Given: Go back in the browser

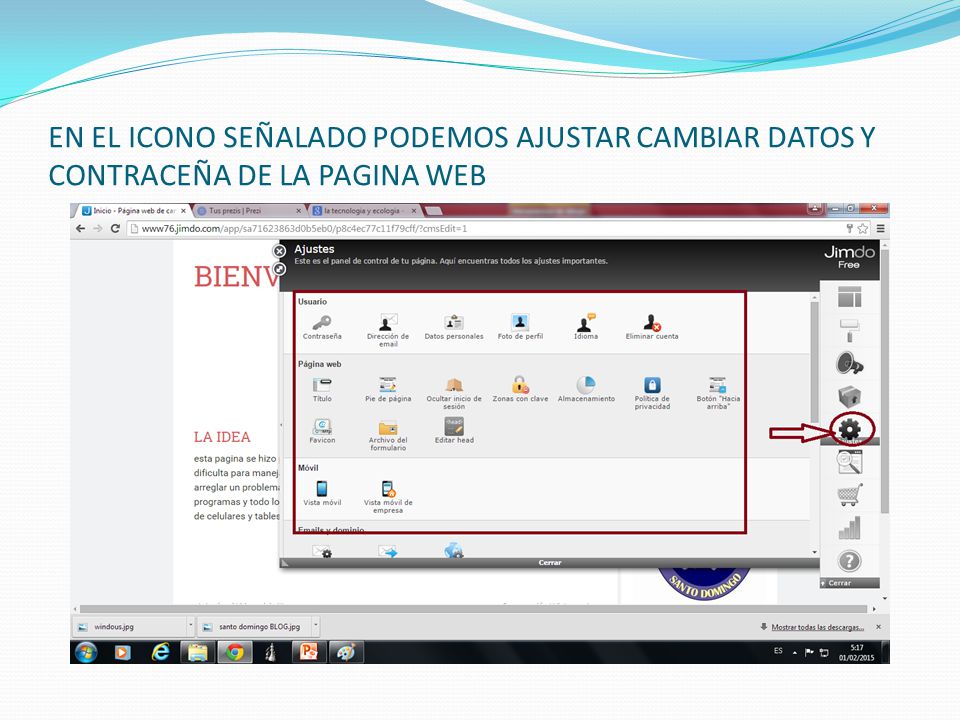Looking at the screenshot, I should click(81, 228).
